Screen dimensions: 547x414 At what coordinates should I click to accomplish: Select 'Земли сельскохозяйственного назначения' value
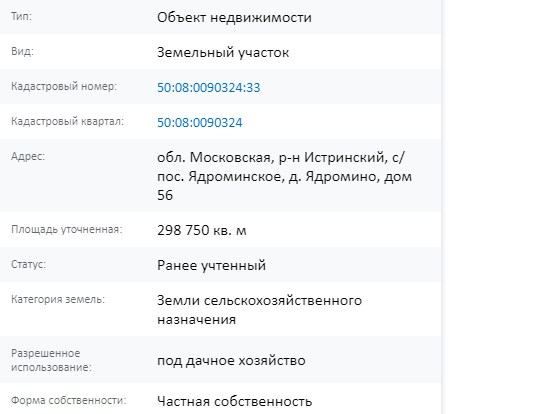(260, 310)
